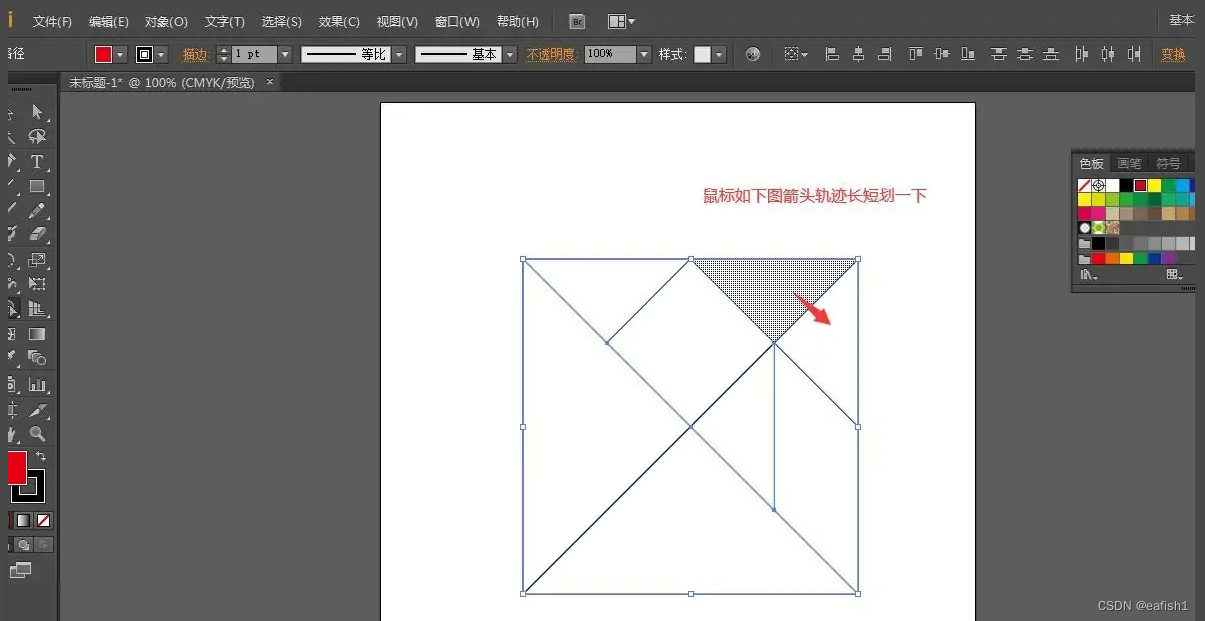This screenshot has width=1205, height=621.
Task: Select the red swatch in the Swatches panel
Action: [x=1140, y=185]
